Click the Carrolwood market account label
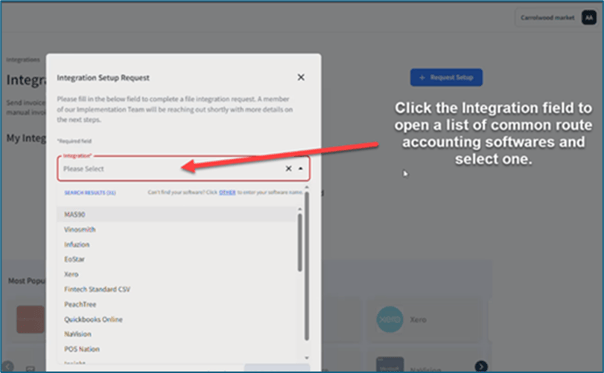The height and width of the screenshot is (373, 604). click(547, 18)
